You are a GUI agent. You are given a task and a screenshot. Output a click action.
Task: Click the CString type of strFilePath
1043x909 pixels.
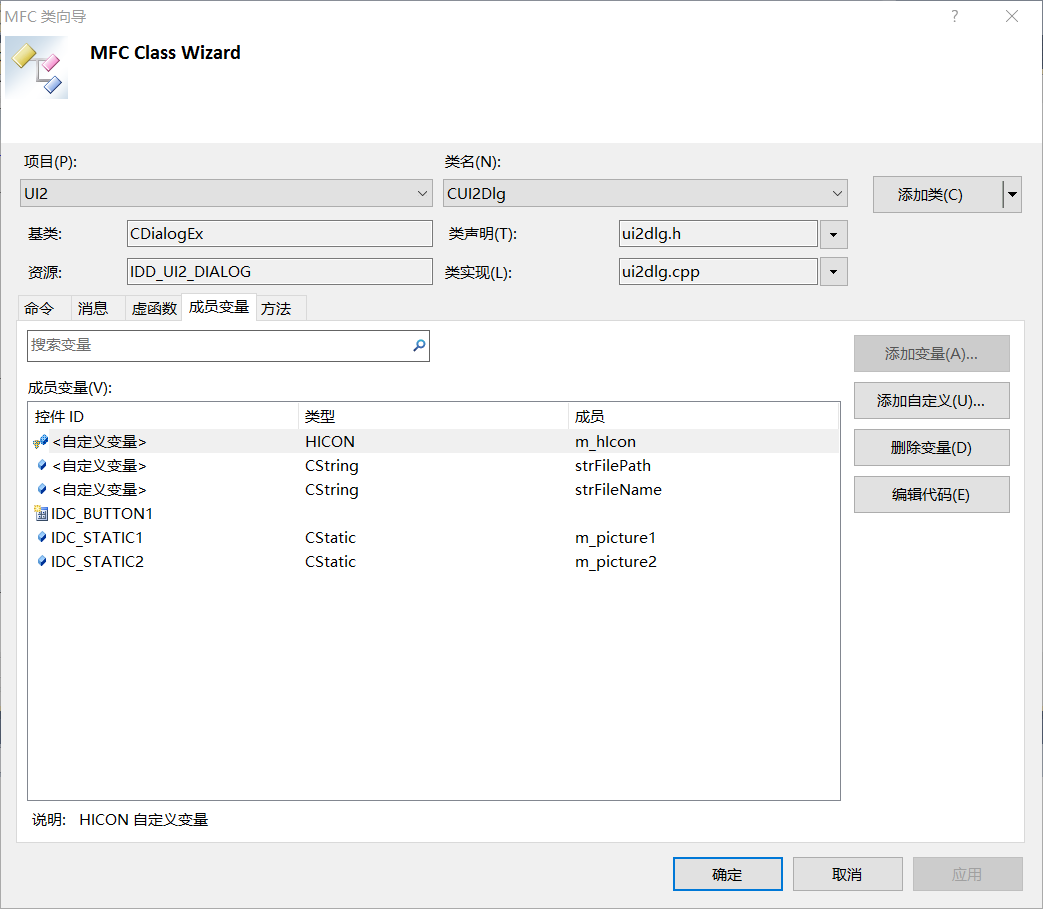tap(331, 465)
